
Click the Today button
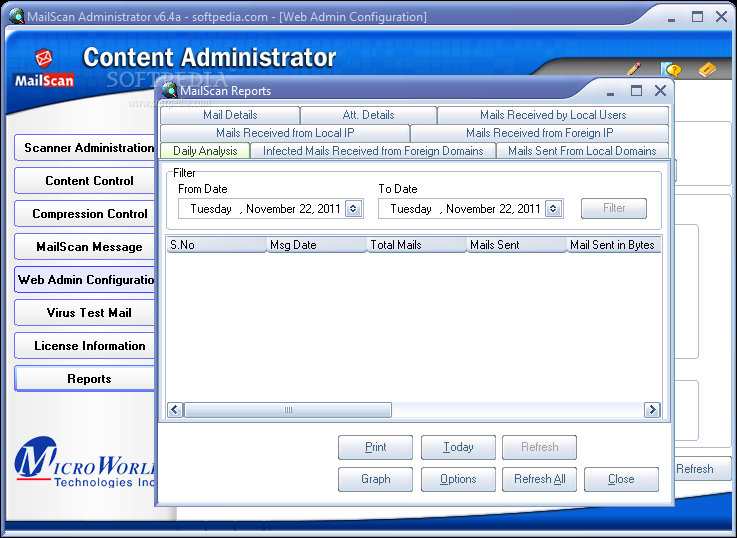coord(458,447)
